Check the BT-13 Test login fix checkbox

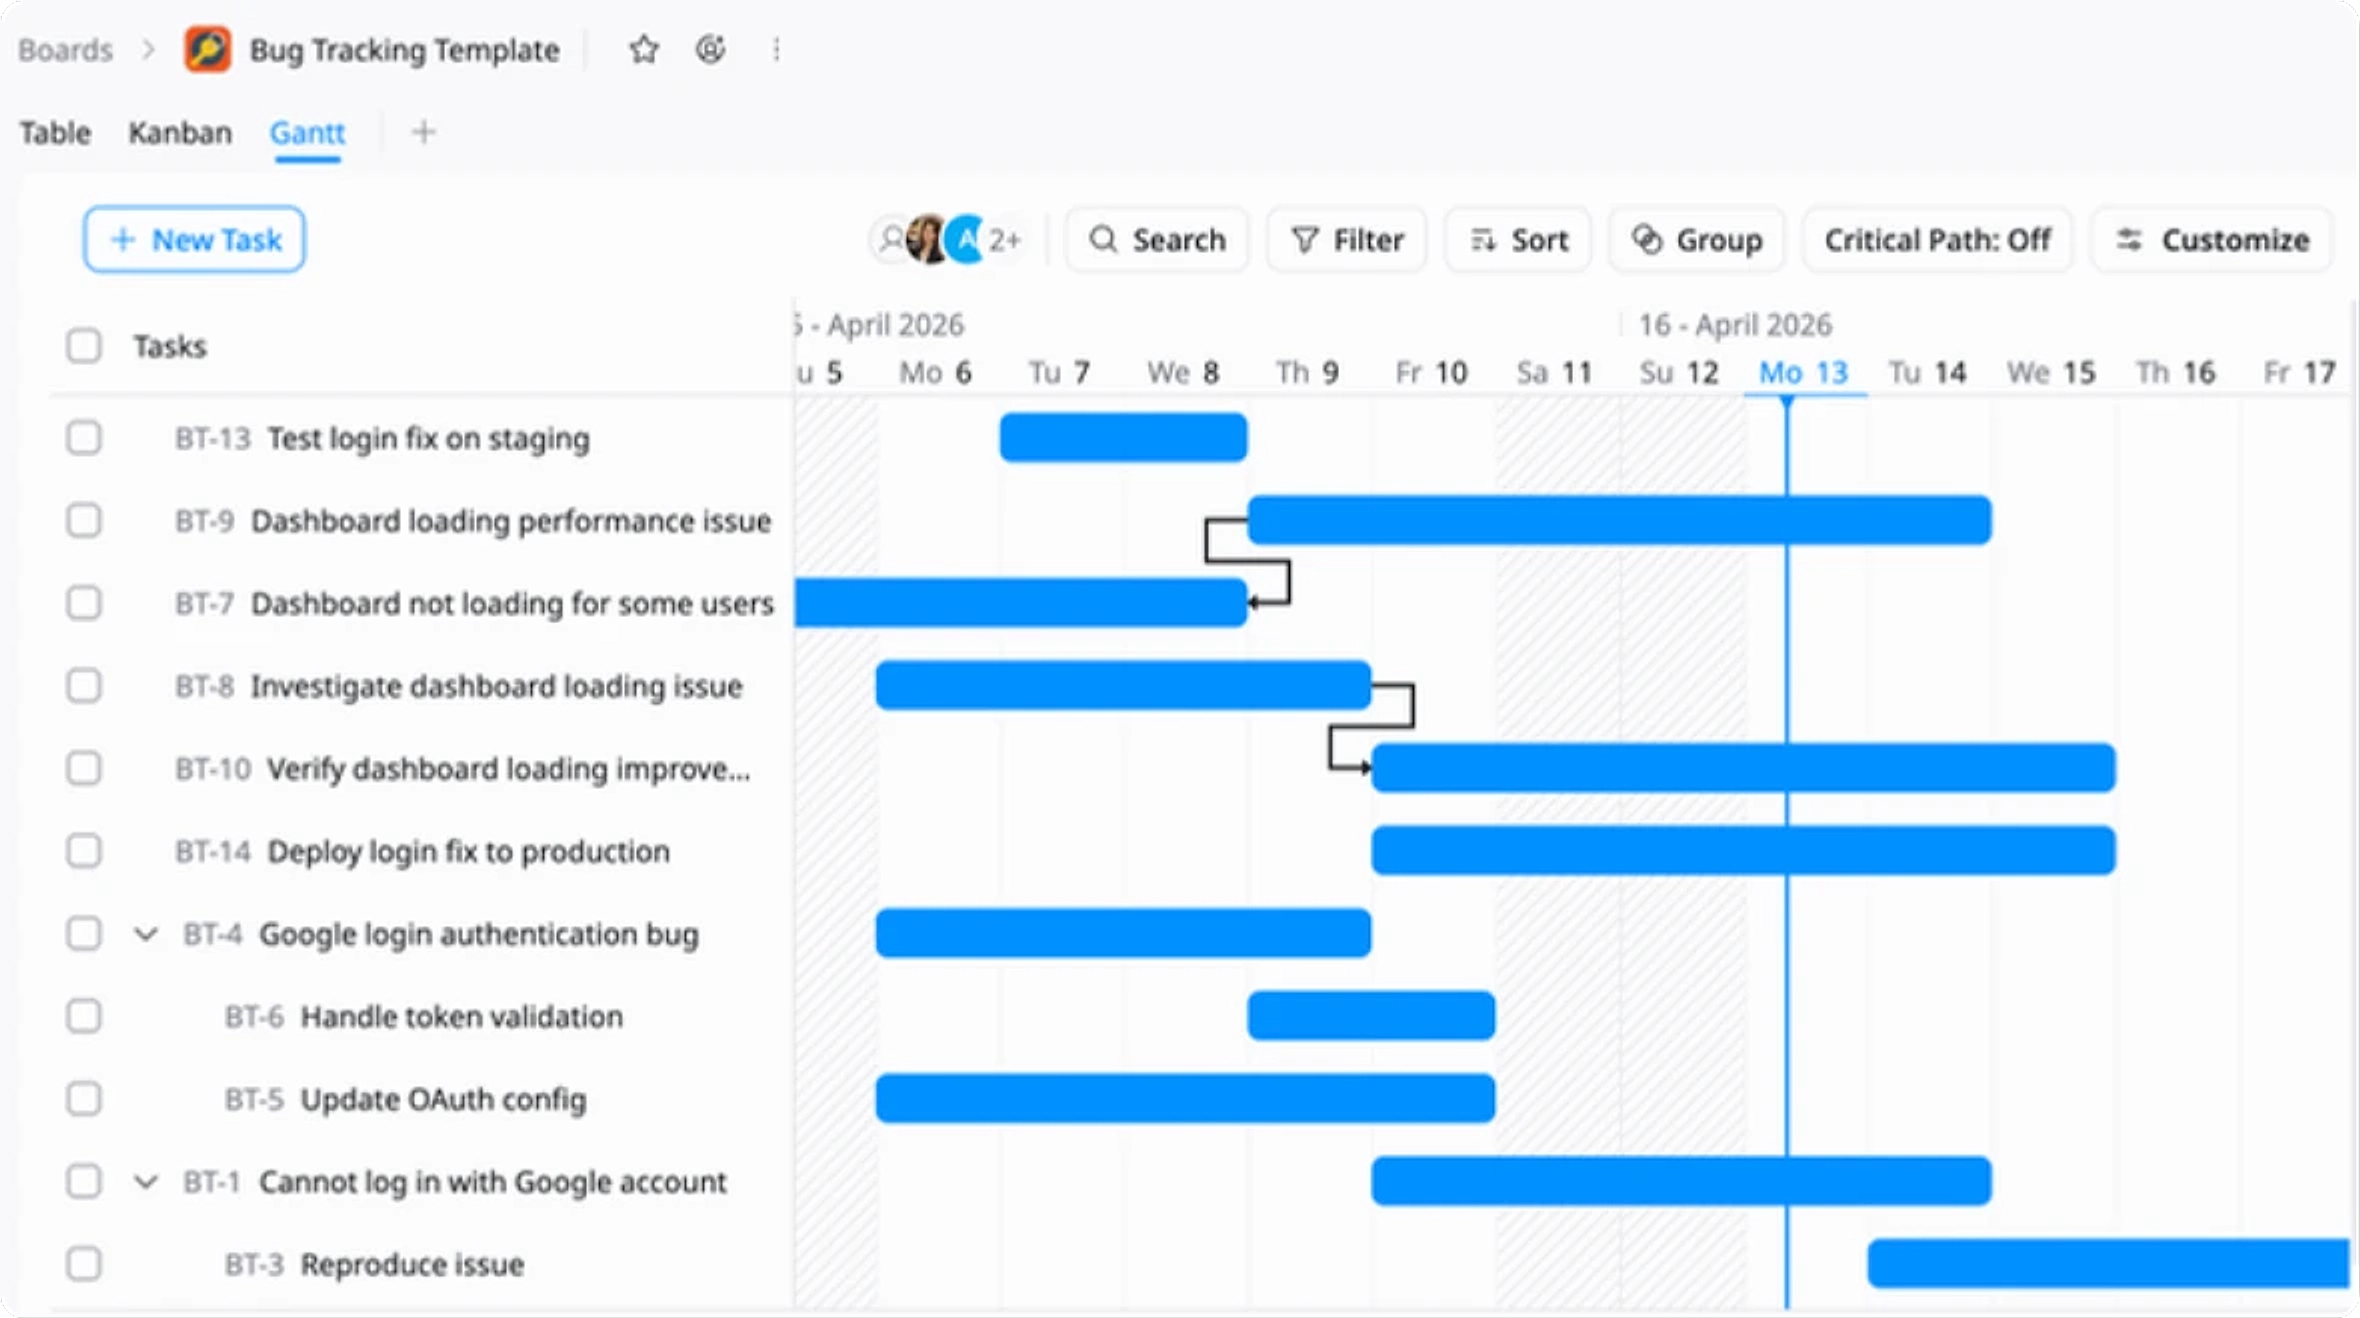[84, 438]
